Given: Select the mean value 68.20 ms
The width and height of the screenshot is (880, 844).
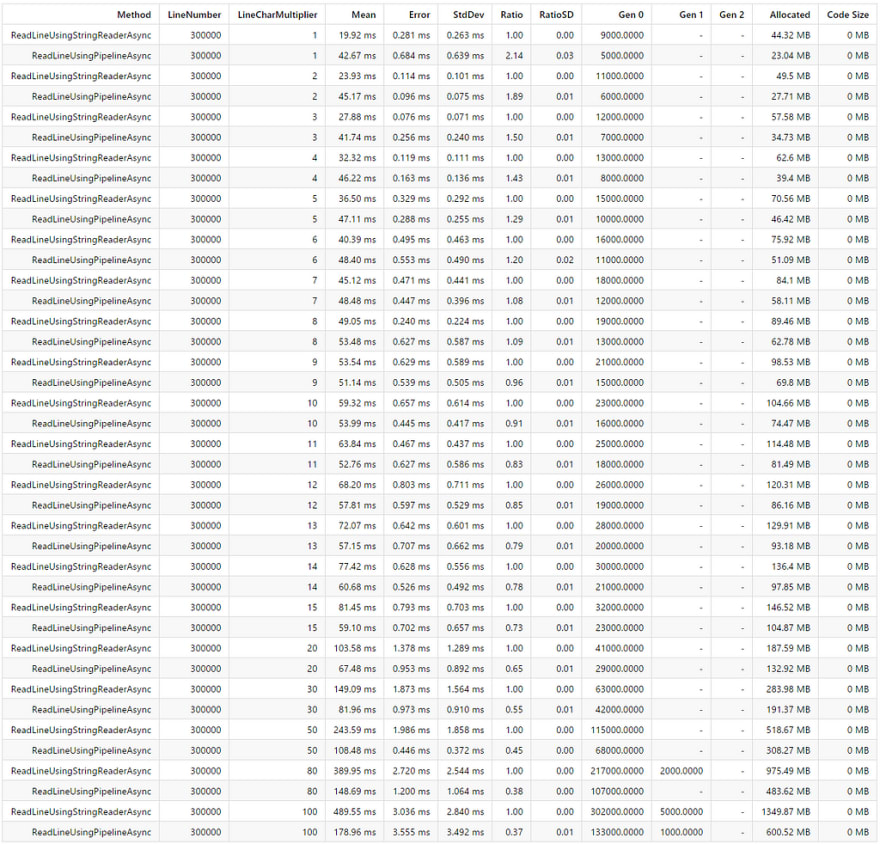Looking at the screenshot, I should 358,485.
